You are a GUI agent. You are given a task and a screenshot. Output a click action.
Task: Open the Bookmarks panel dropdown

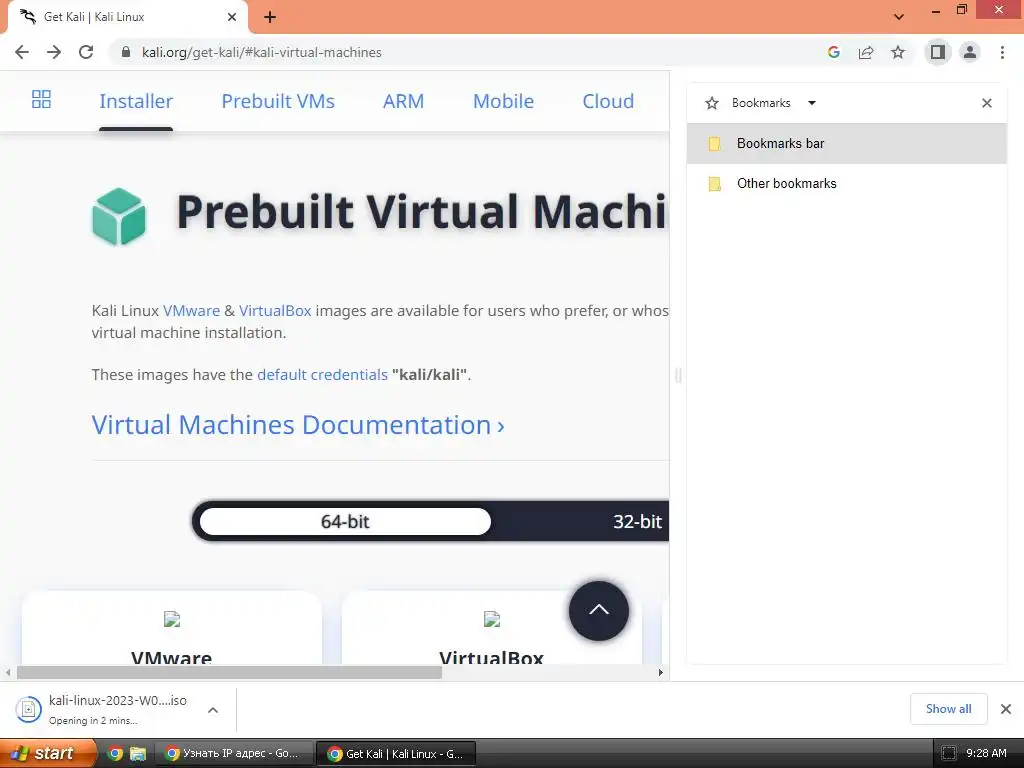(812, 103)
